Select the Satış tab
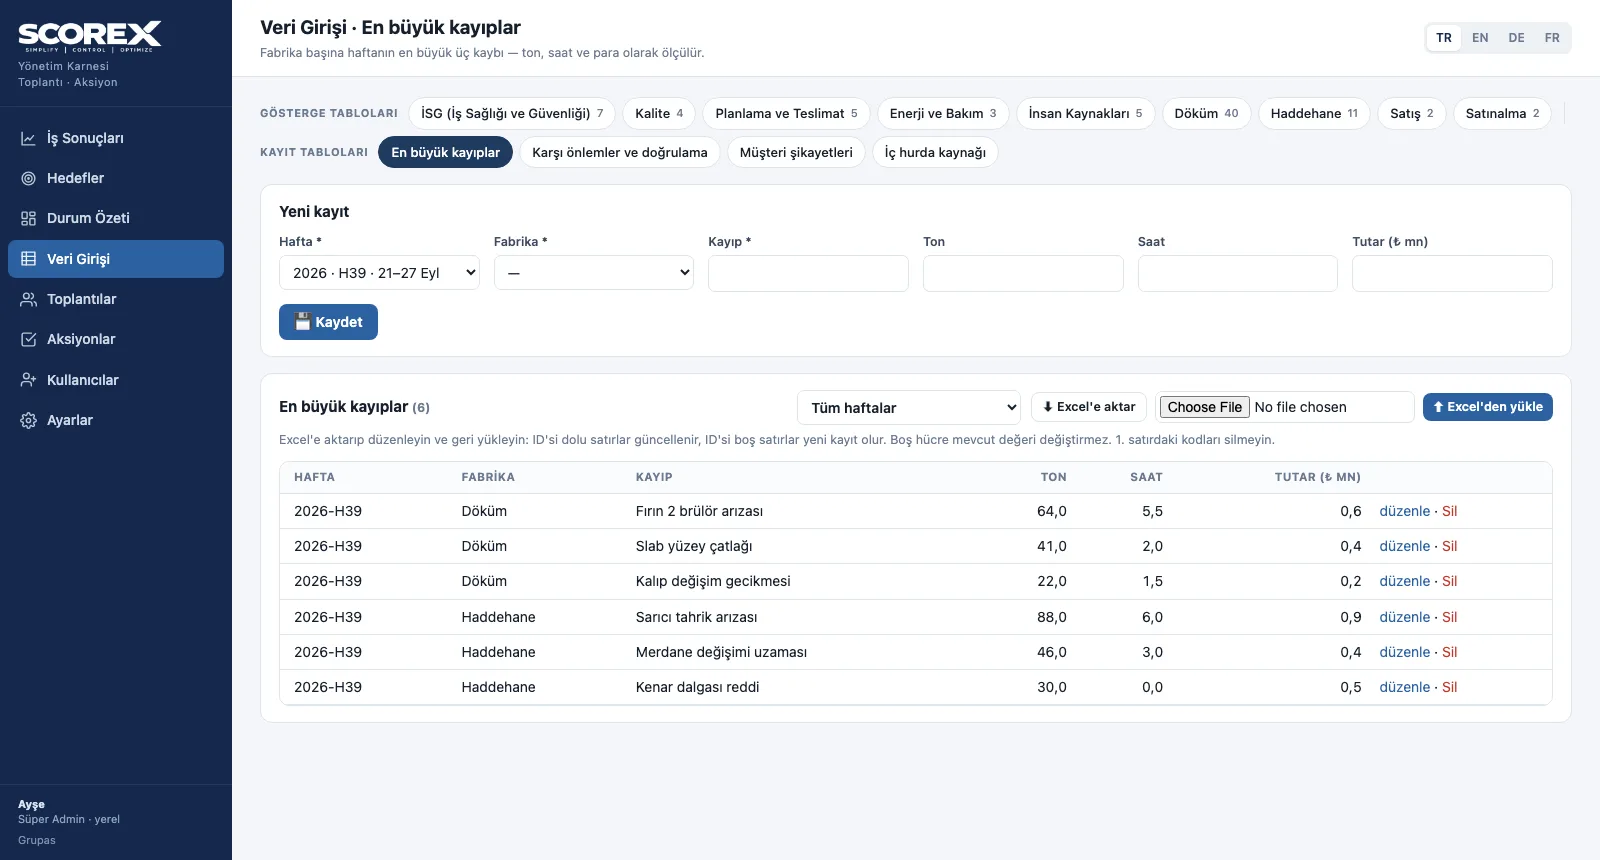Viewport: 1600px width, 860px height. click(1412, 114)
